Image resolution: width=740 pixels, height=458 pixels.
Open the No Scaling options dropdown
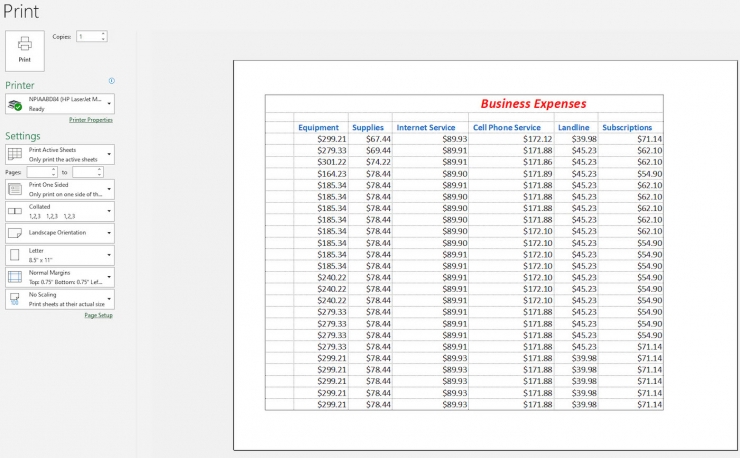[108, 299]
